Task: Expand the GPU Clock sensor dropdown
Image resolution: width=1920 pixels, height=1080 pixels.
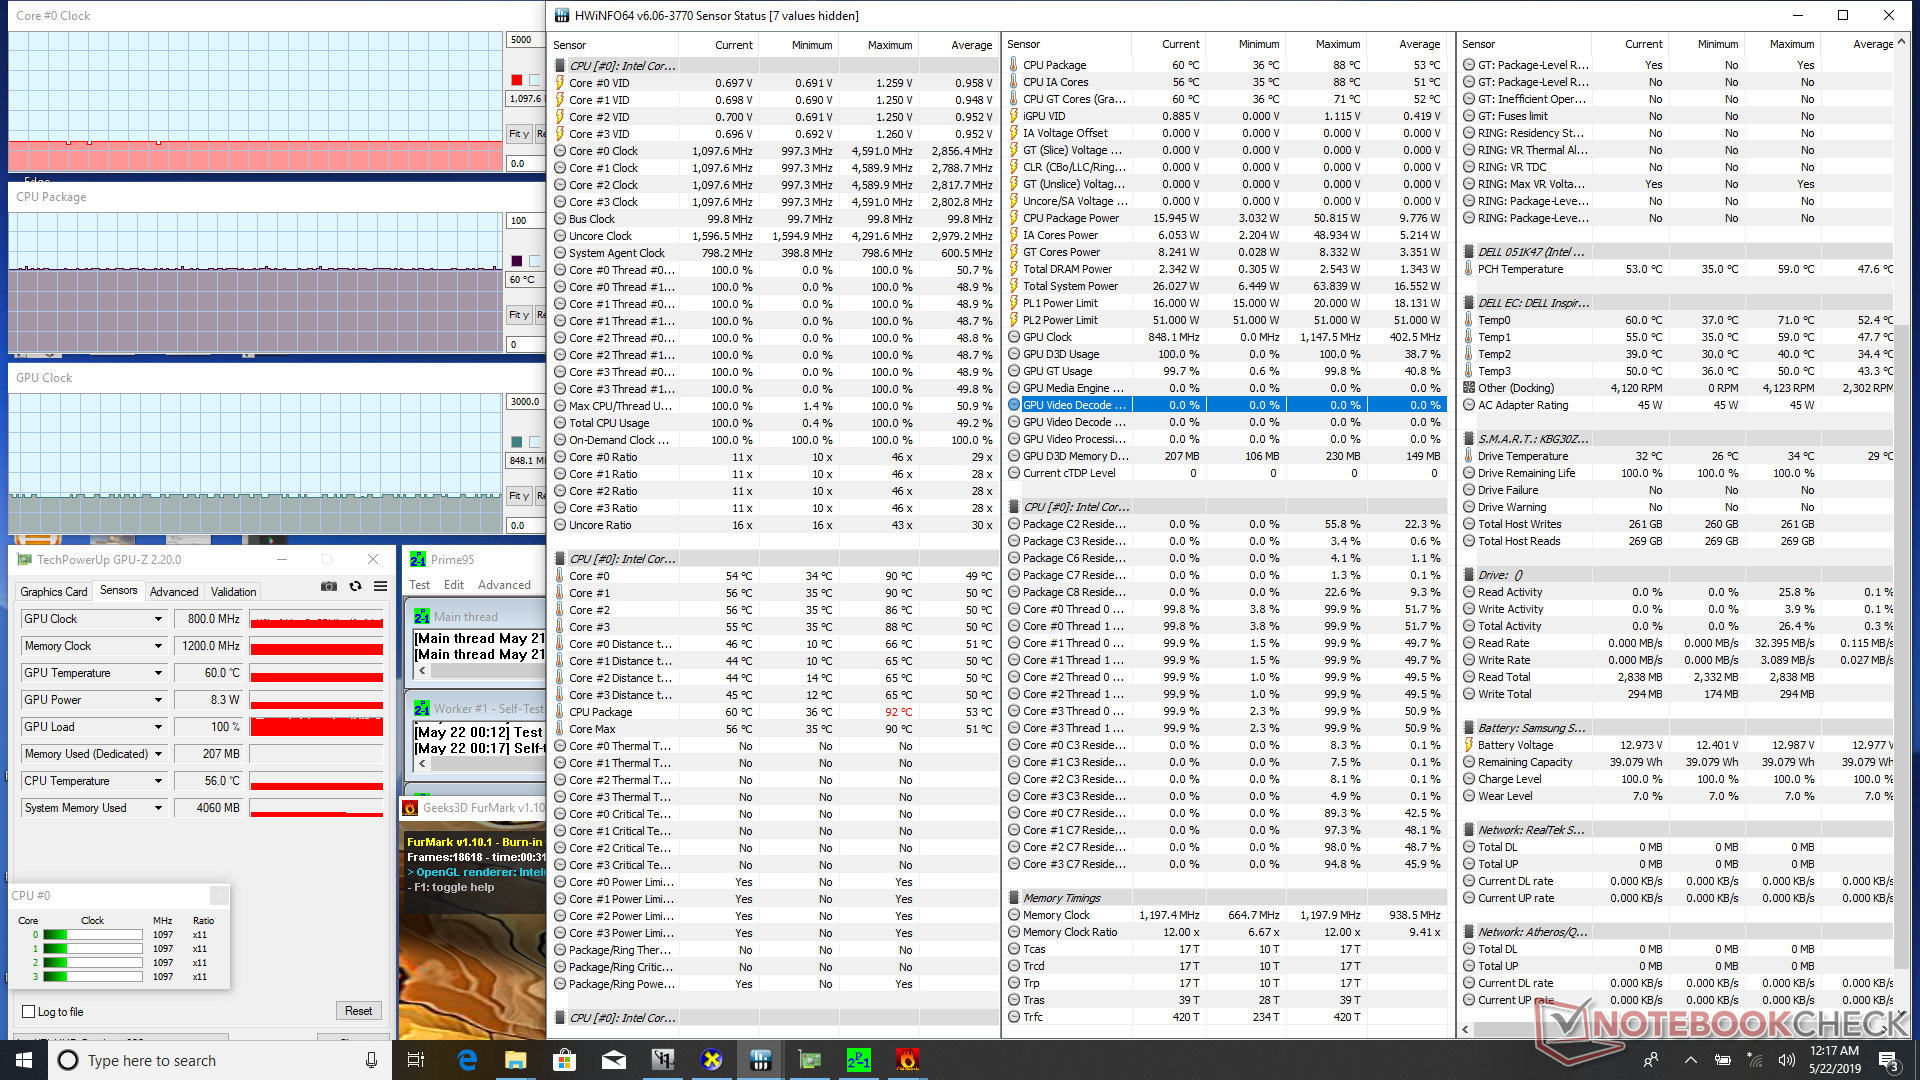Action: pyautogui.click(x=158, y=619)
